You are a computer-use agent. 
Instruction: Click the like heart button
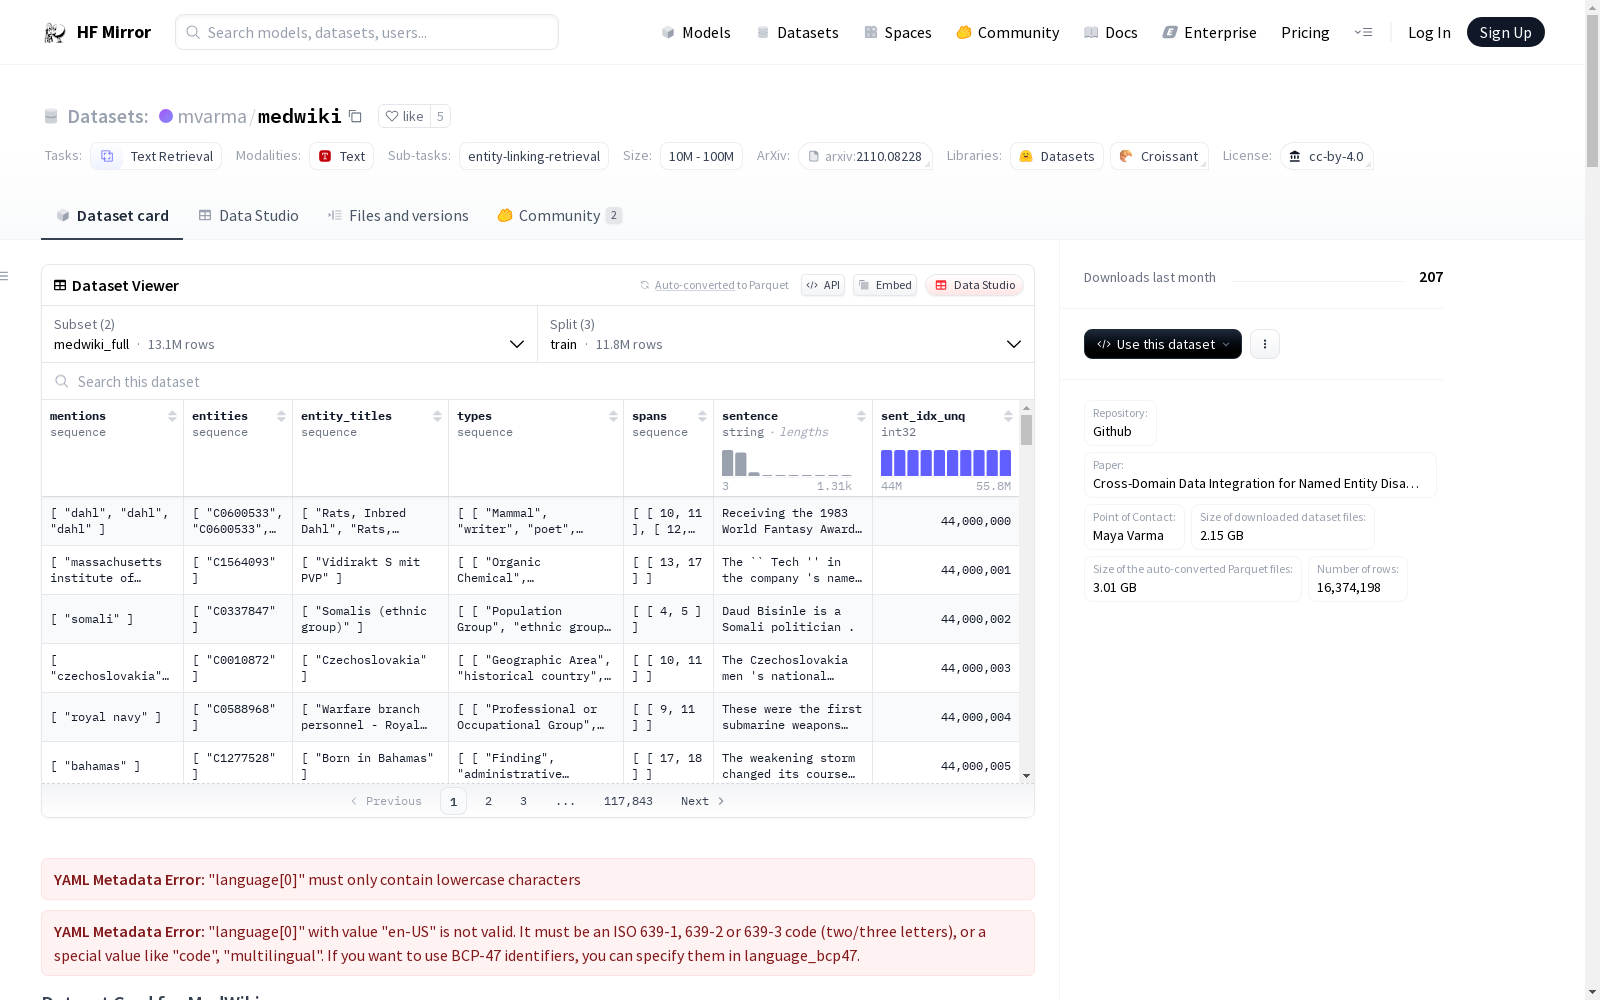click(404, 116)
